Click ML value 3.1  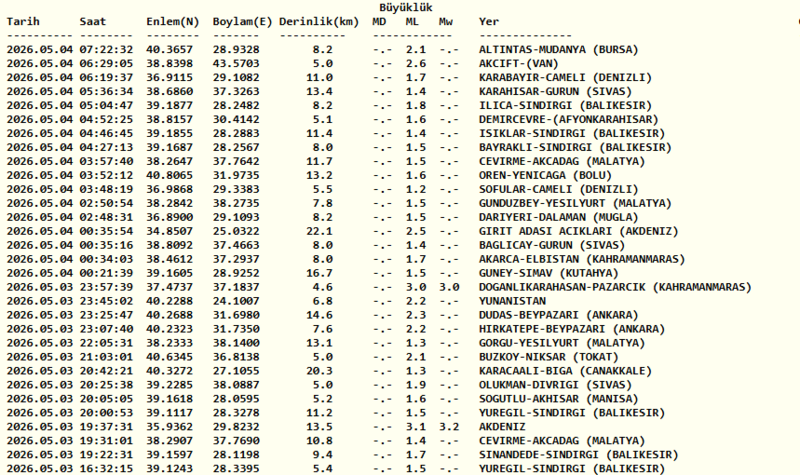pyautogui.click(x=416, y=427)
